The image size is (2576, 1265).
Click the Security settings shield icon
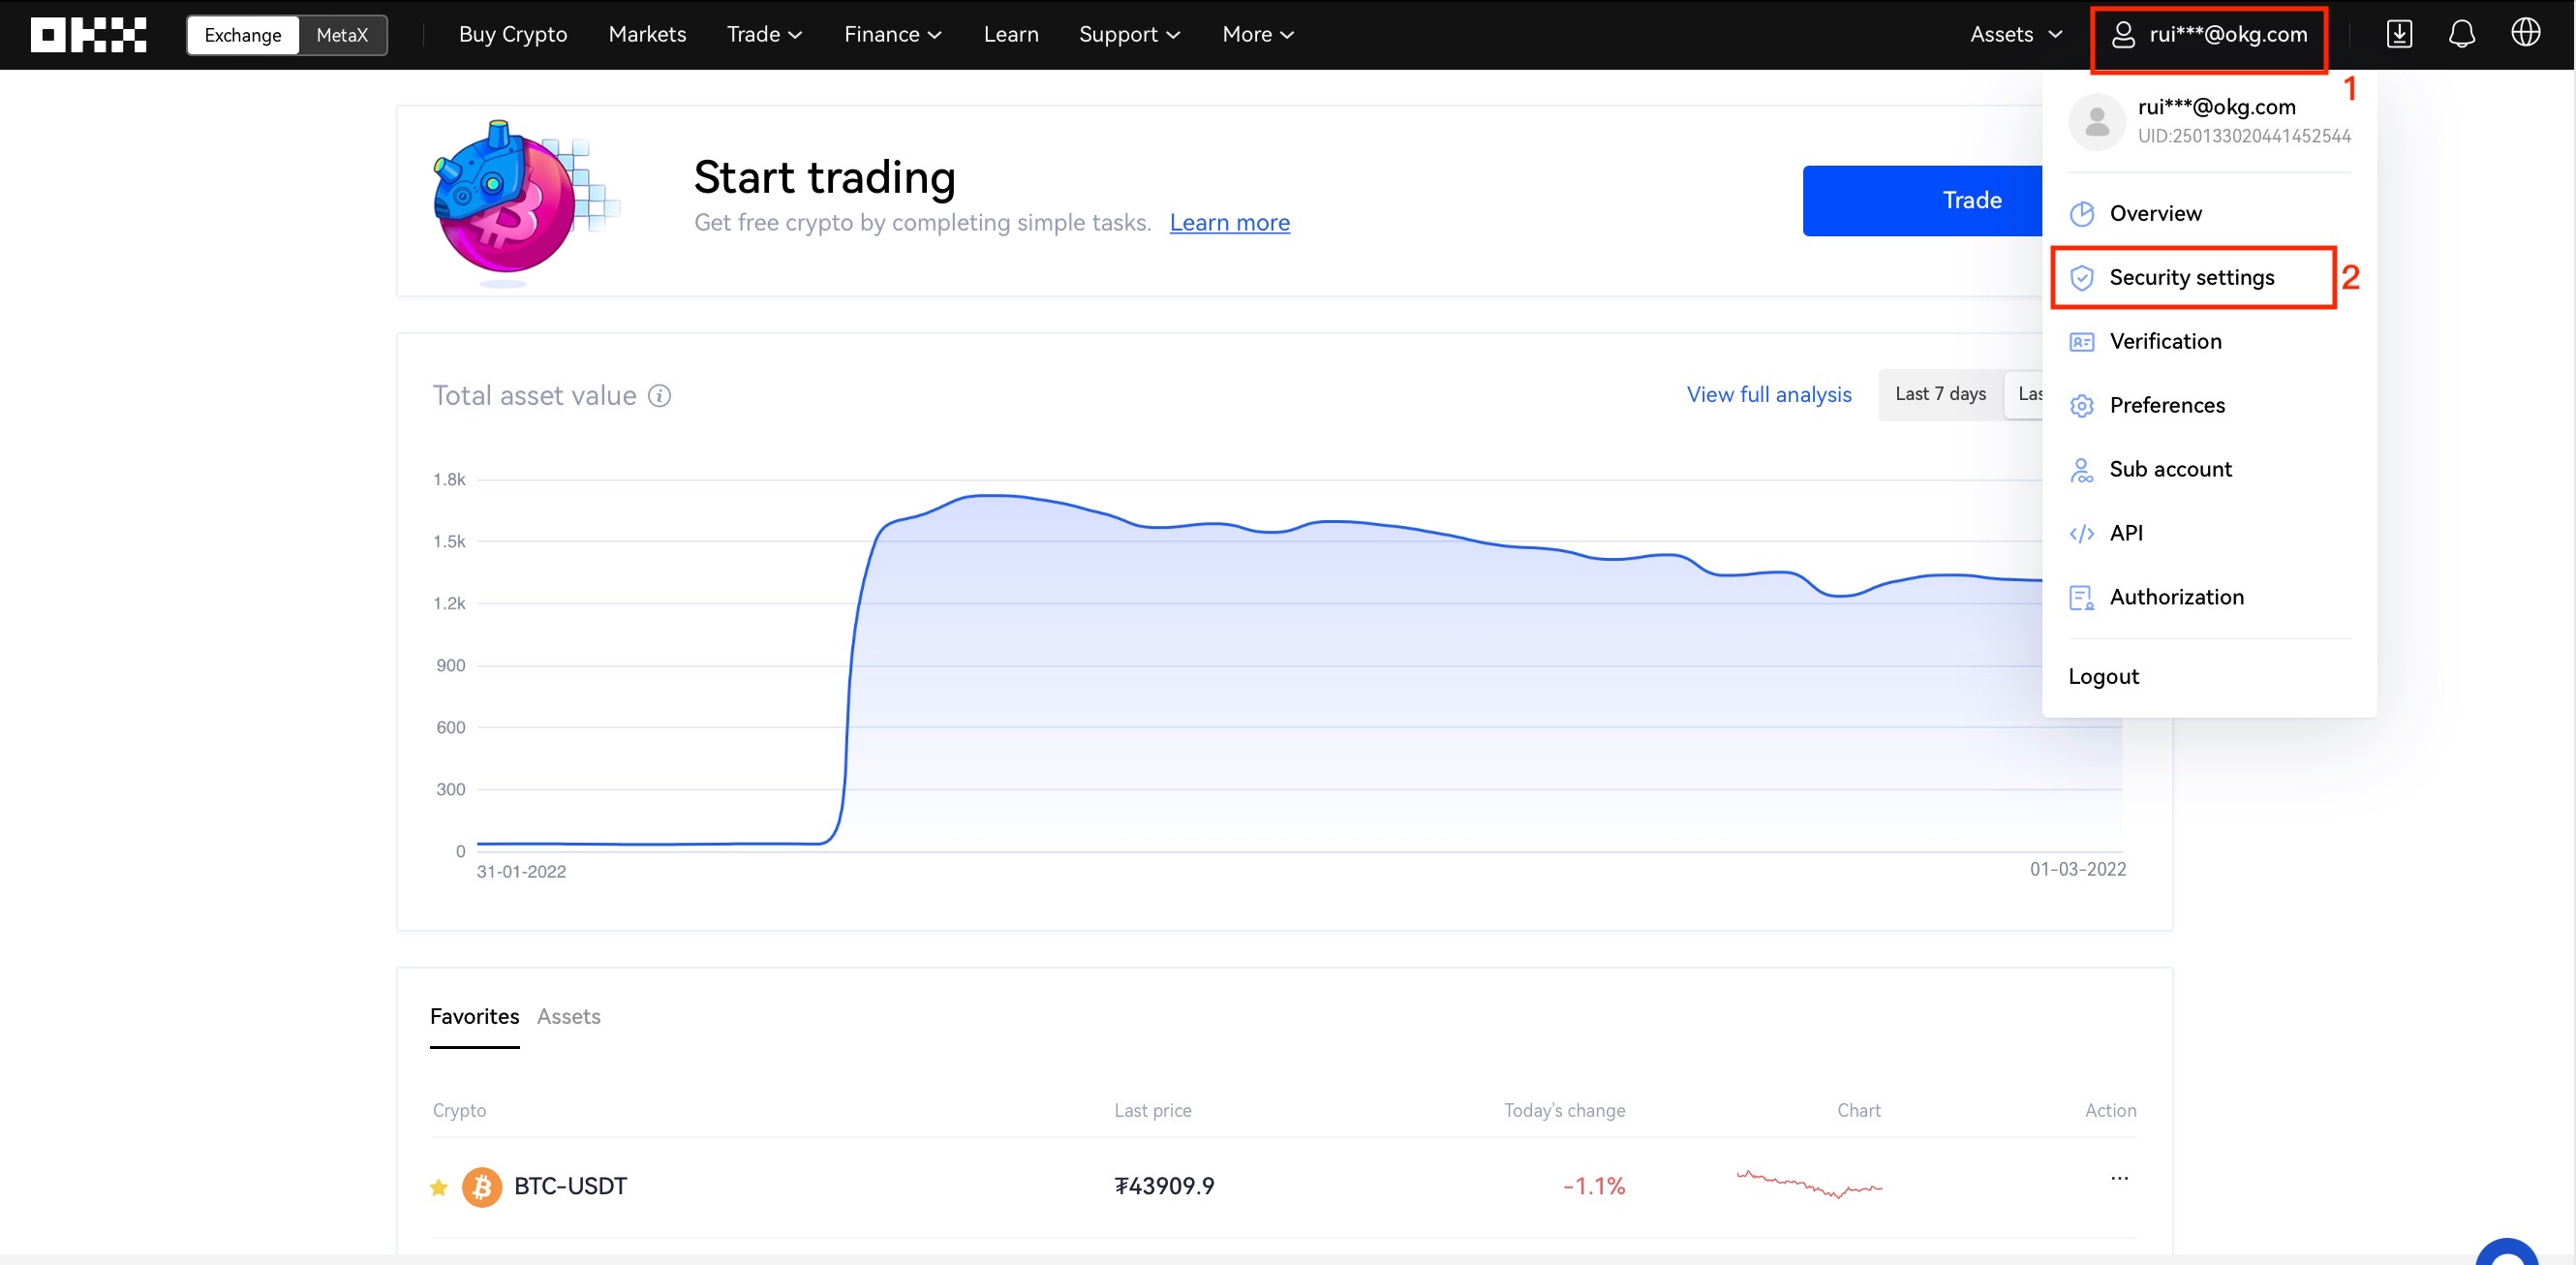pyautogui.click(x=2082, y=278)
